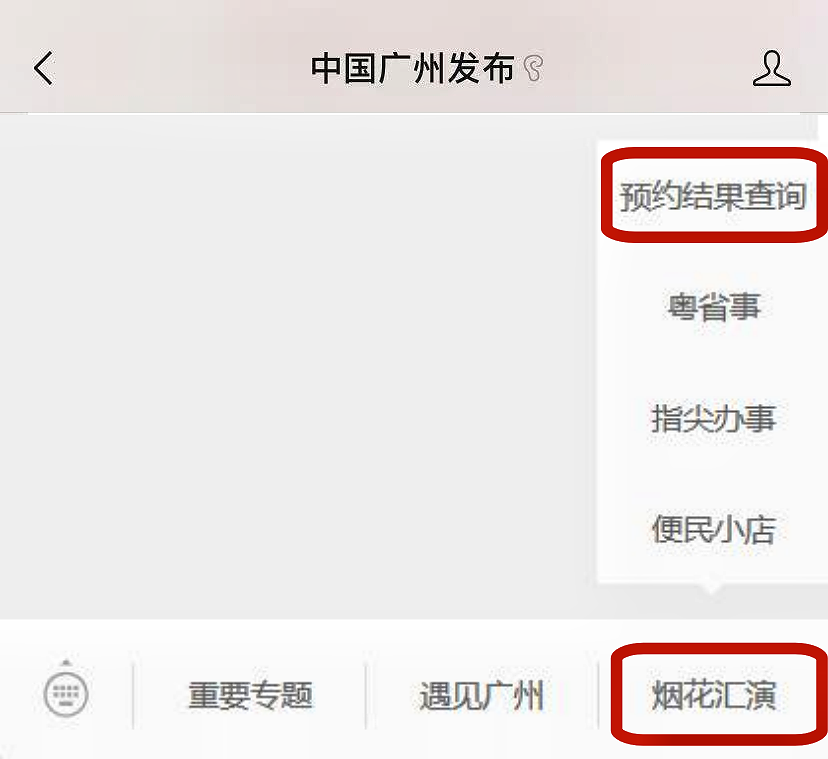Dismiss the popup by clicking empty chat area
This screenshot has height=759, width=828.
(296, 364)
